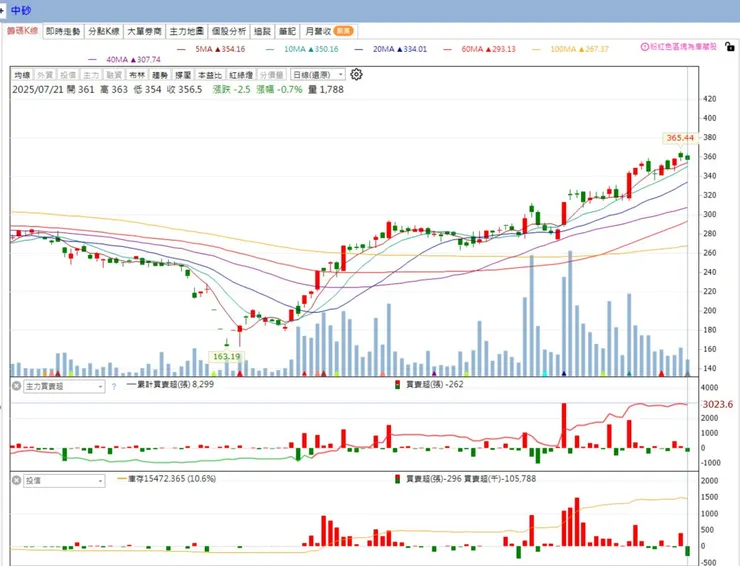Open the 大單券商 tab
740x566 pixels.
point(144,31)
